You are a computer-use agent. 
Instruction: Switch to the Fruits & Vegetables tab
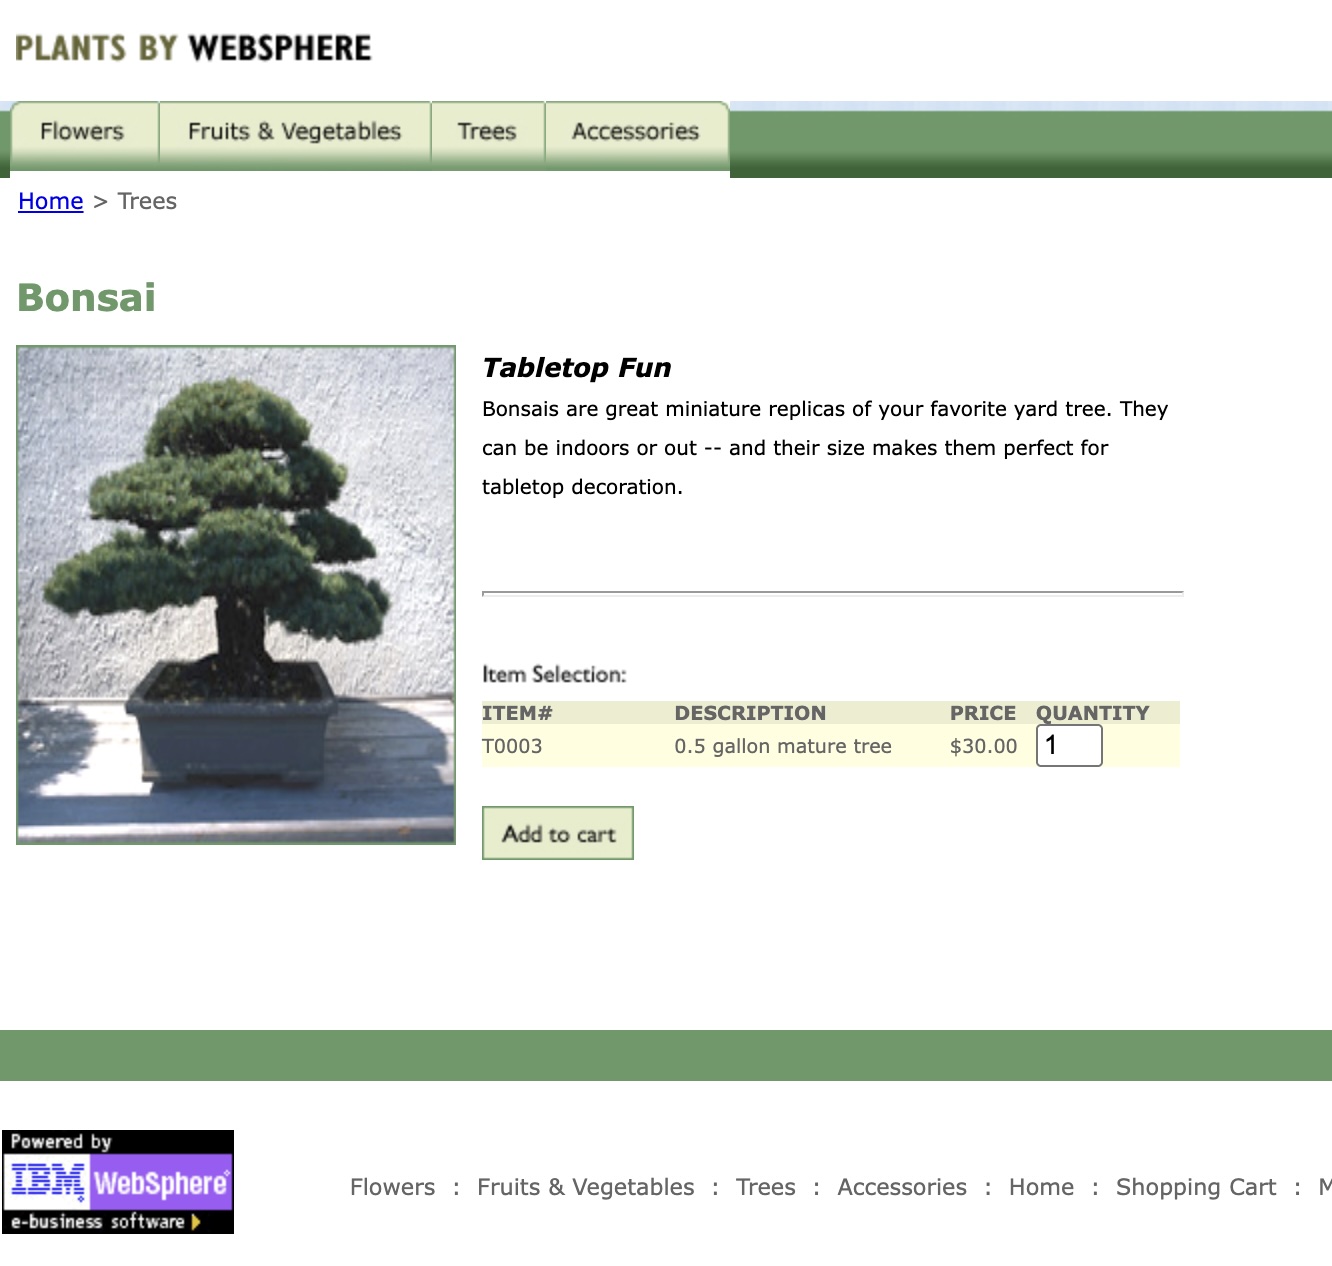[x=294, y=132]
